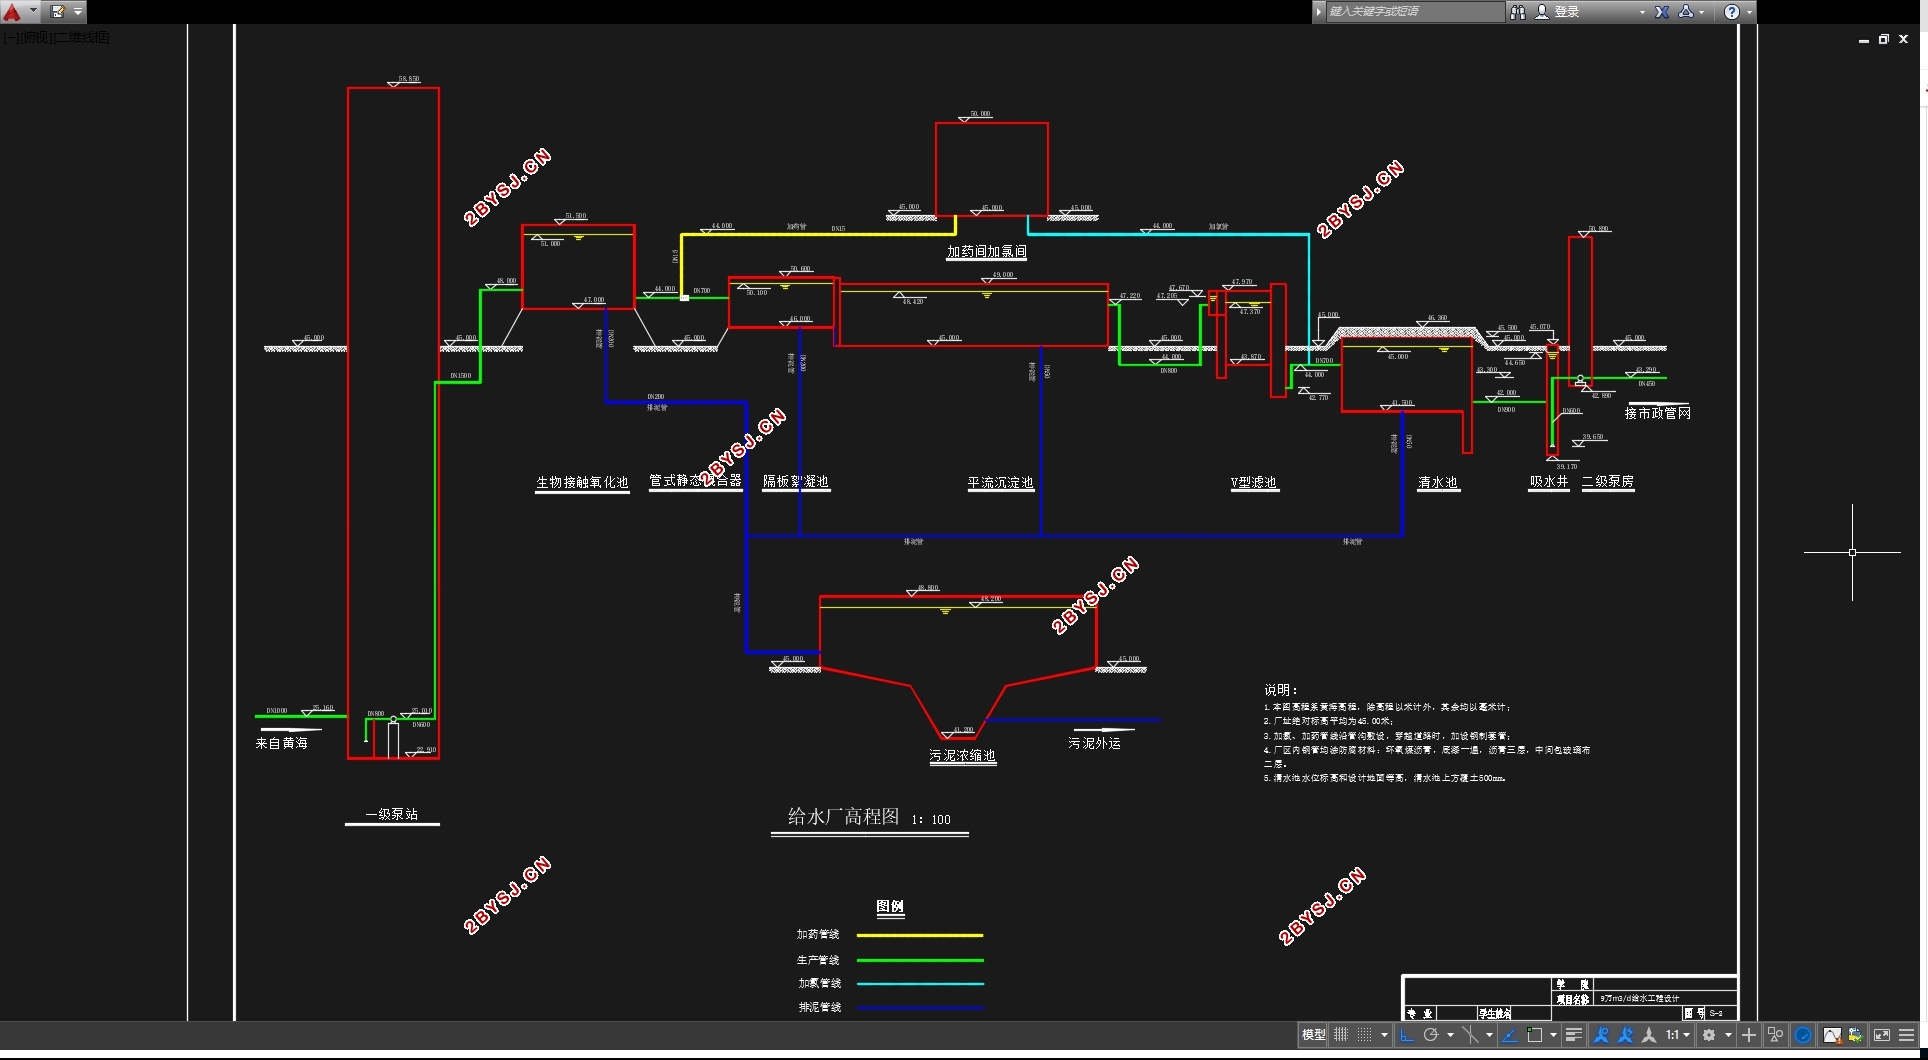Click the Save As quick access icon

point(57,12)
